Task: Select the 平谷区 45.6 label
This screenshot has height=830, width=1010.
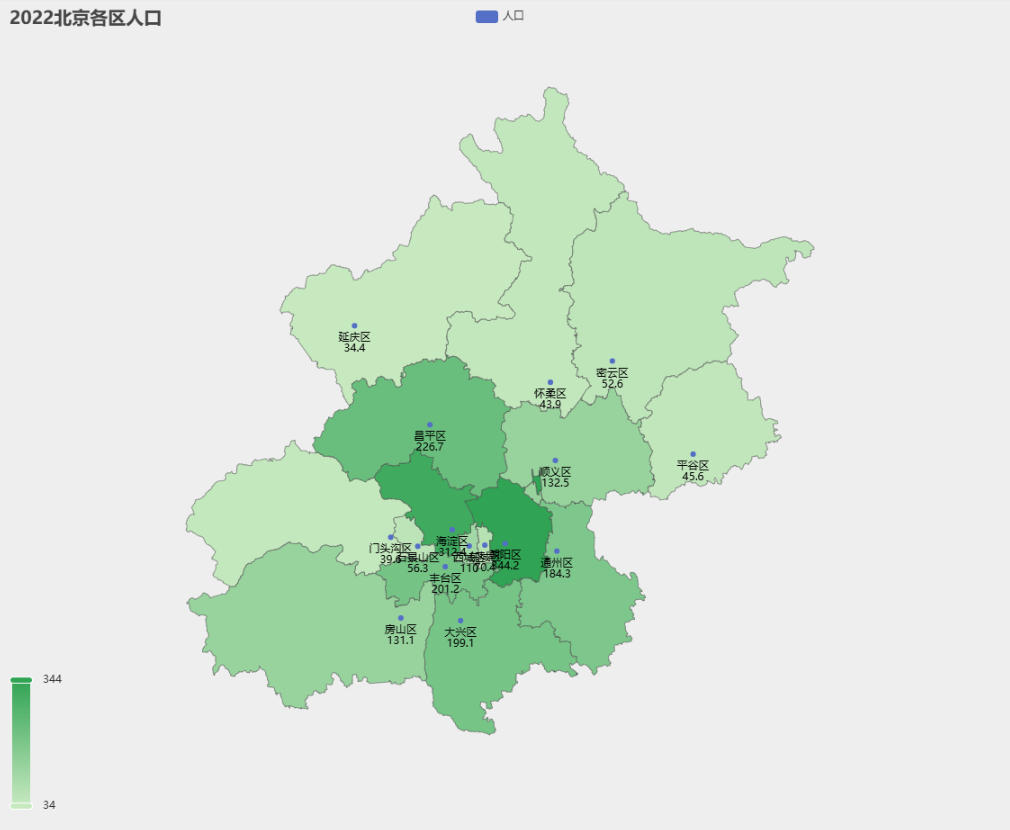Action: pyautogui.click(x=693, y=471)
